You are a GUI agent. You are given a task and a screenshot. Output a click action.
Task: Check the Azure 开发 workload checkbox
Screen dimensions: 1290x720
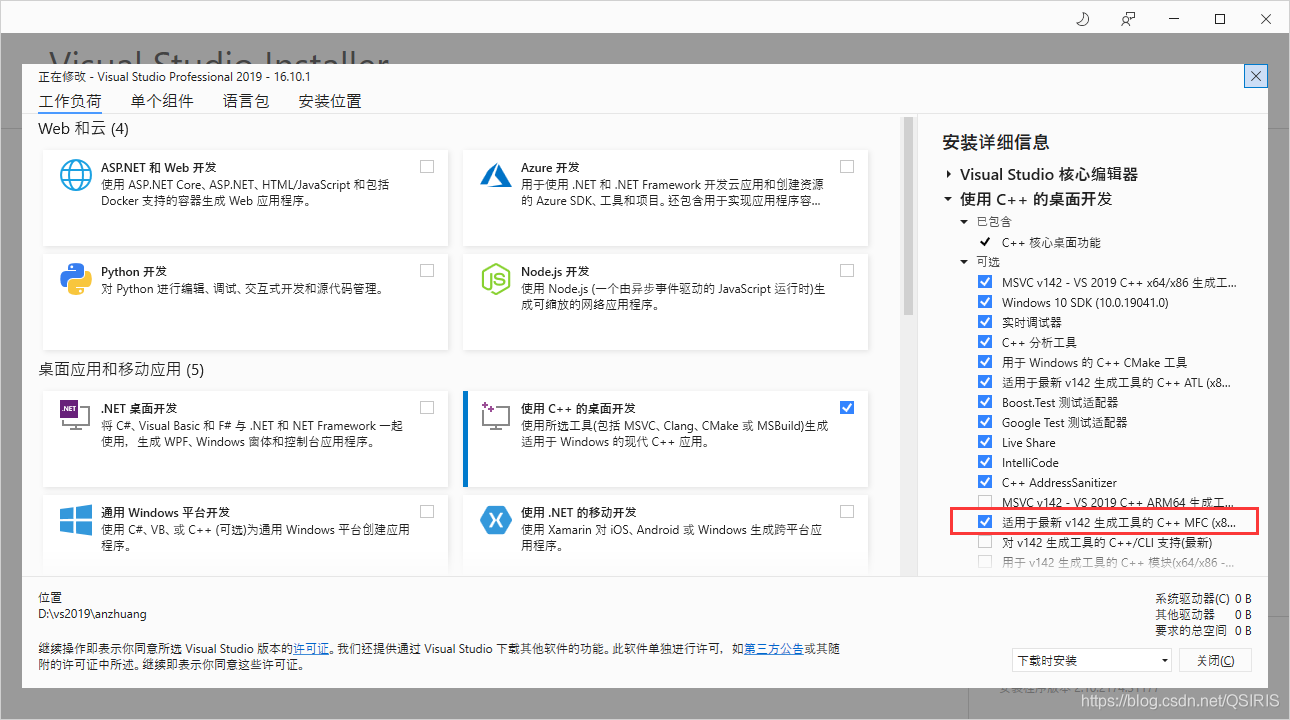tap(847, 167)
